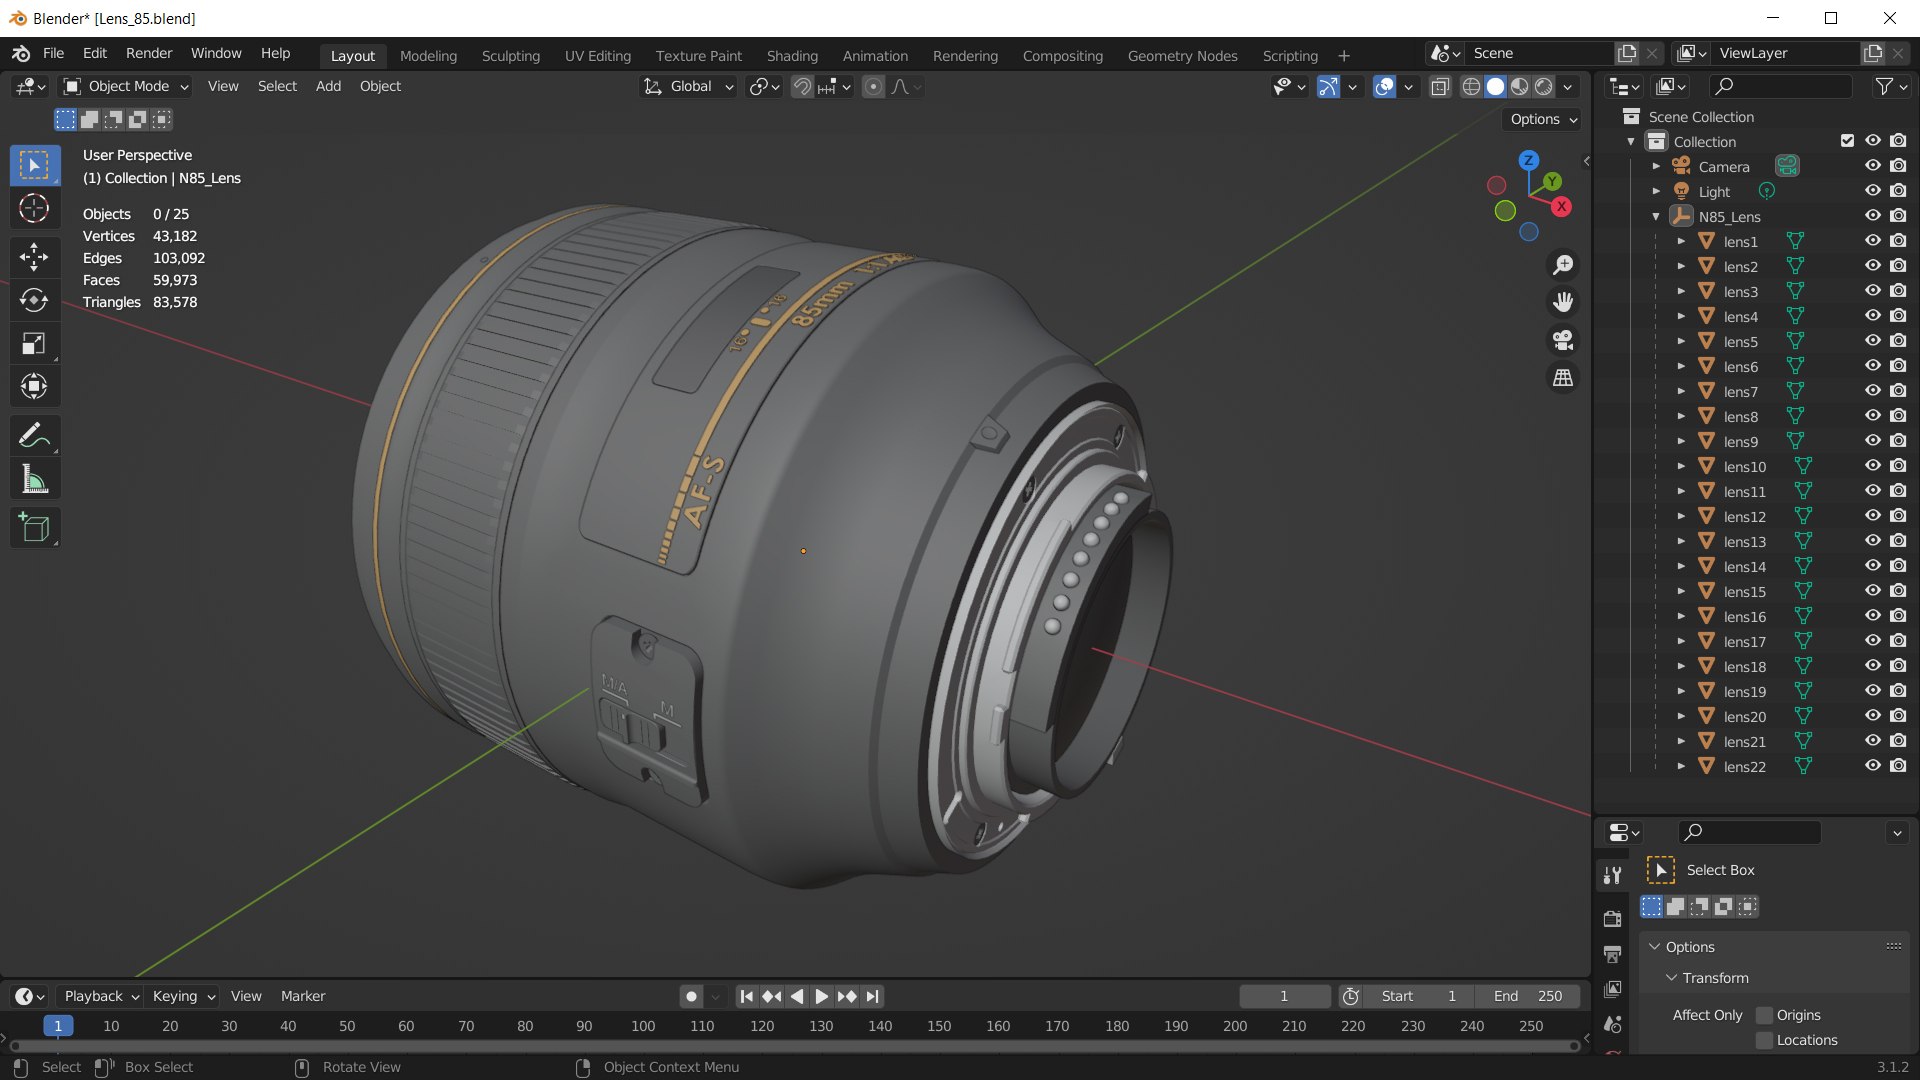This screenshot has width=1920, height=1080.
Task: Expand Light object in outliner
Action: [1656, 191]
